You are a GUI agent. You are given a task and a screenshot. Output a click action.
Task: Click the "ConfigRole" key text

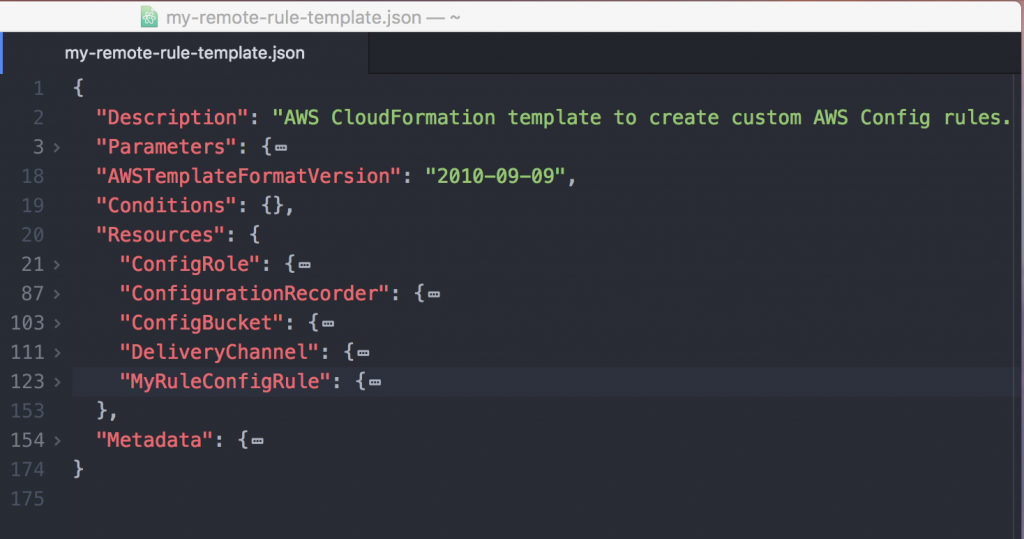click(189, 265)
